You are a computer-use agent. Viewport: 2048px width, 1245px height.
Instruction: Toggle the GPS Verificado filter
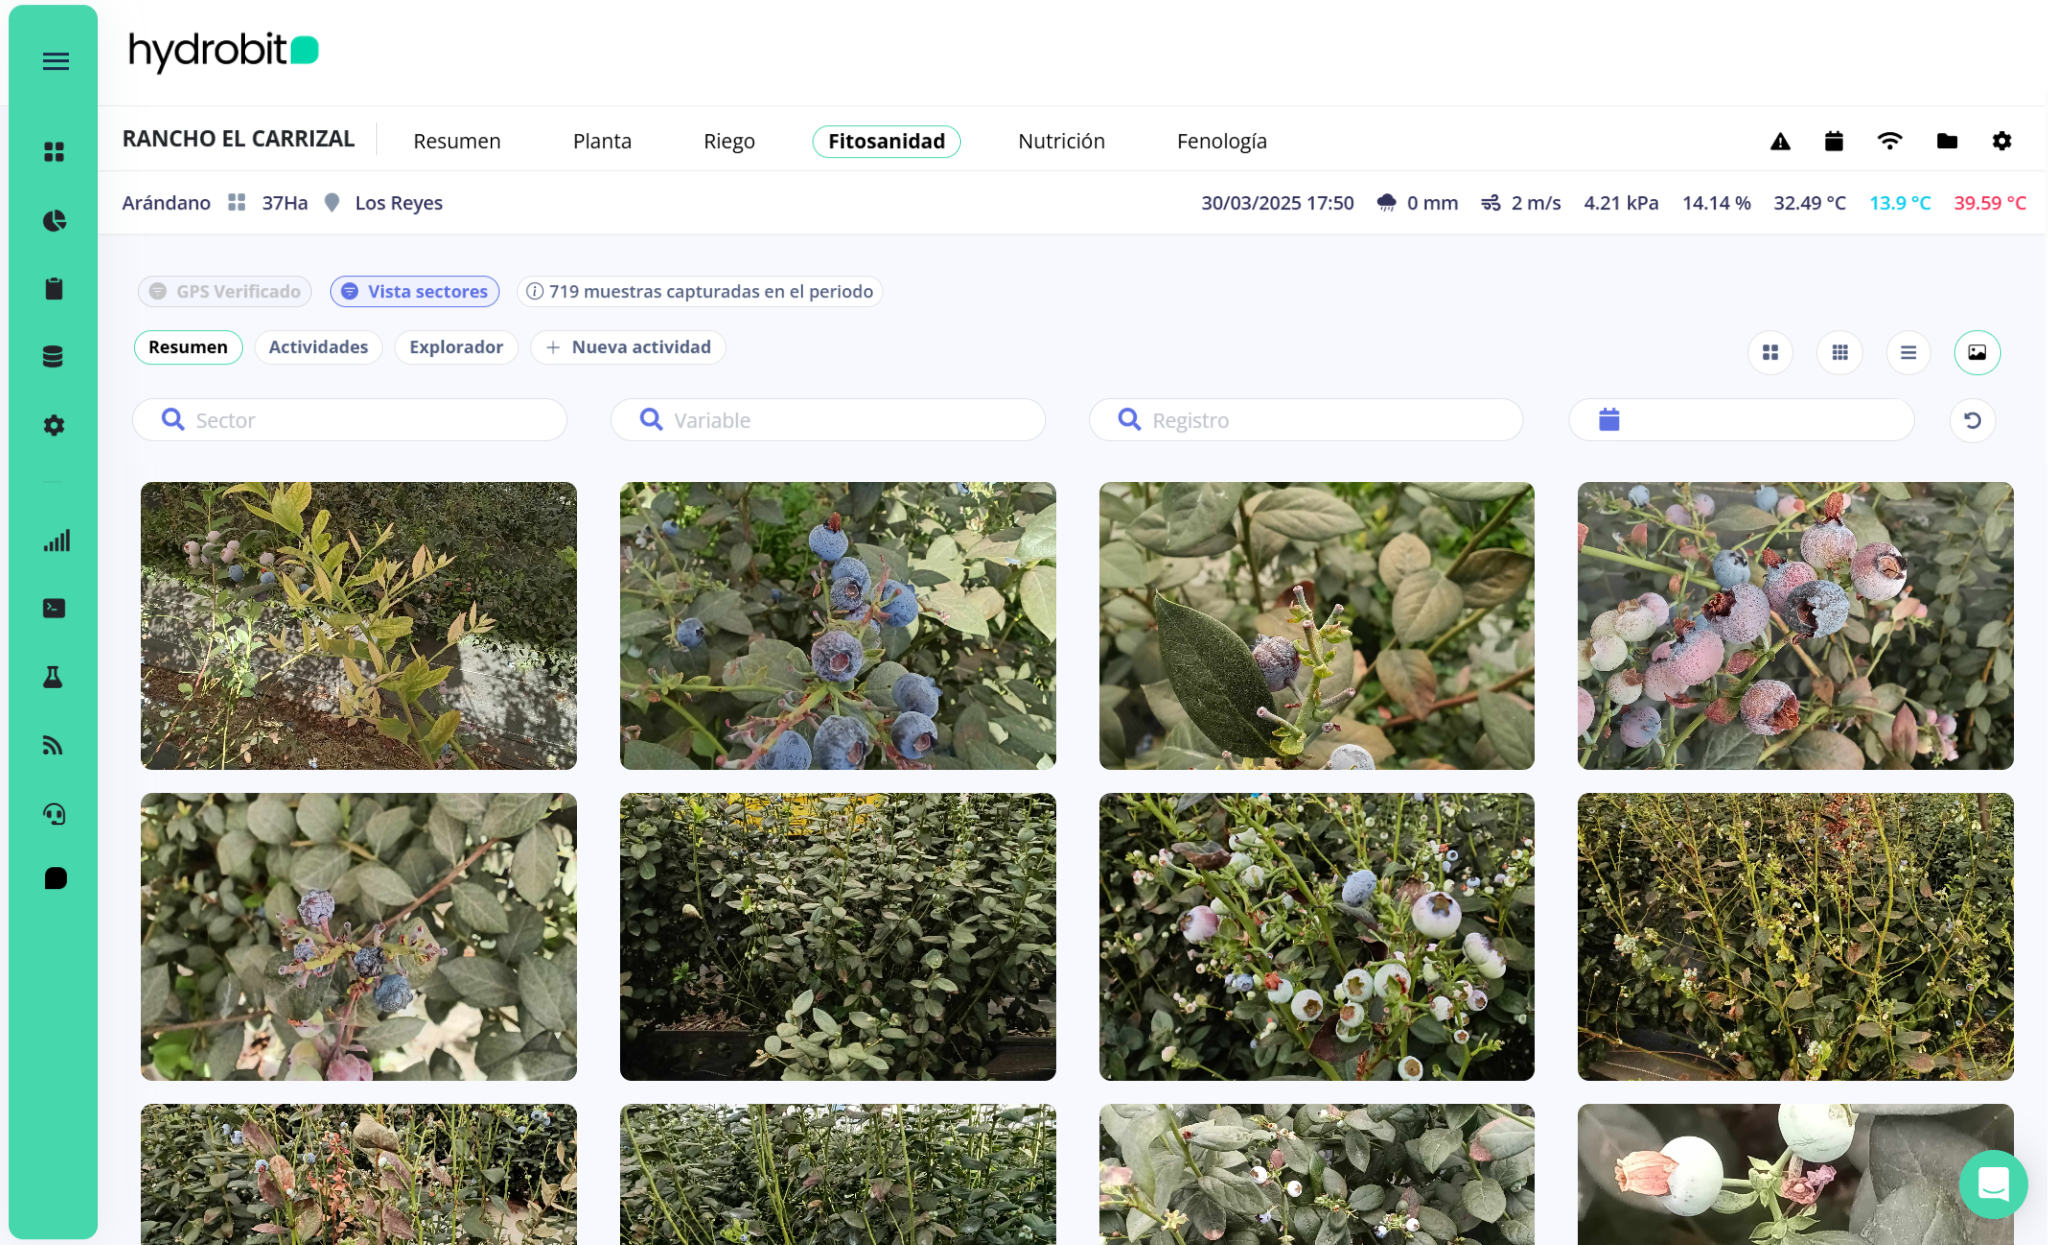(x=225, y=291)
